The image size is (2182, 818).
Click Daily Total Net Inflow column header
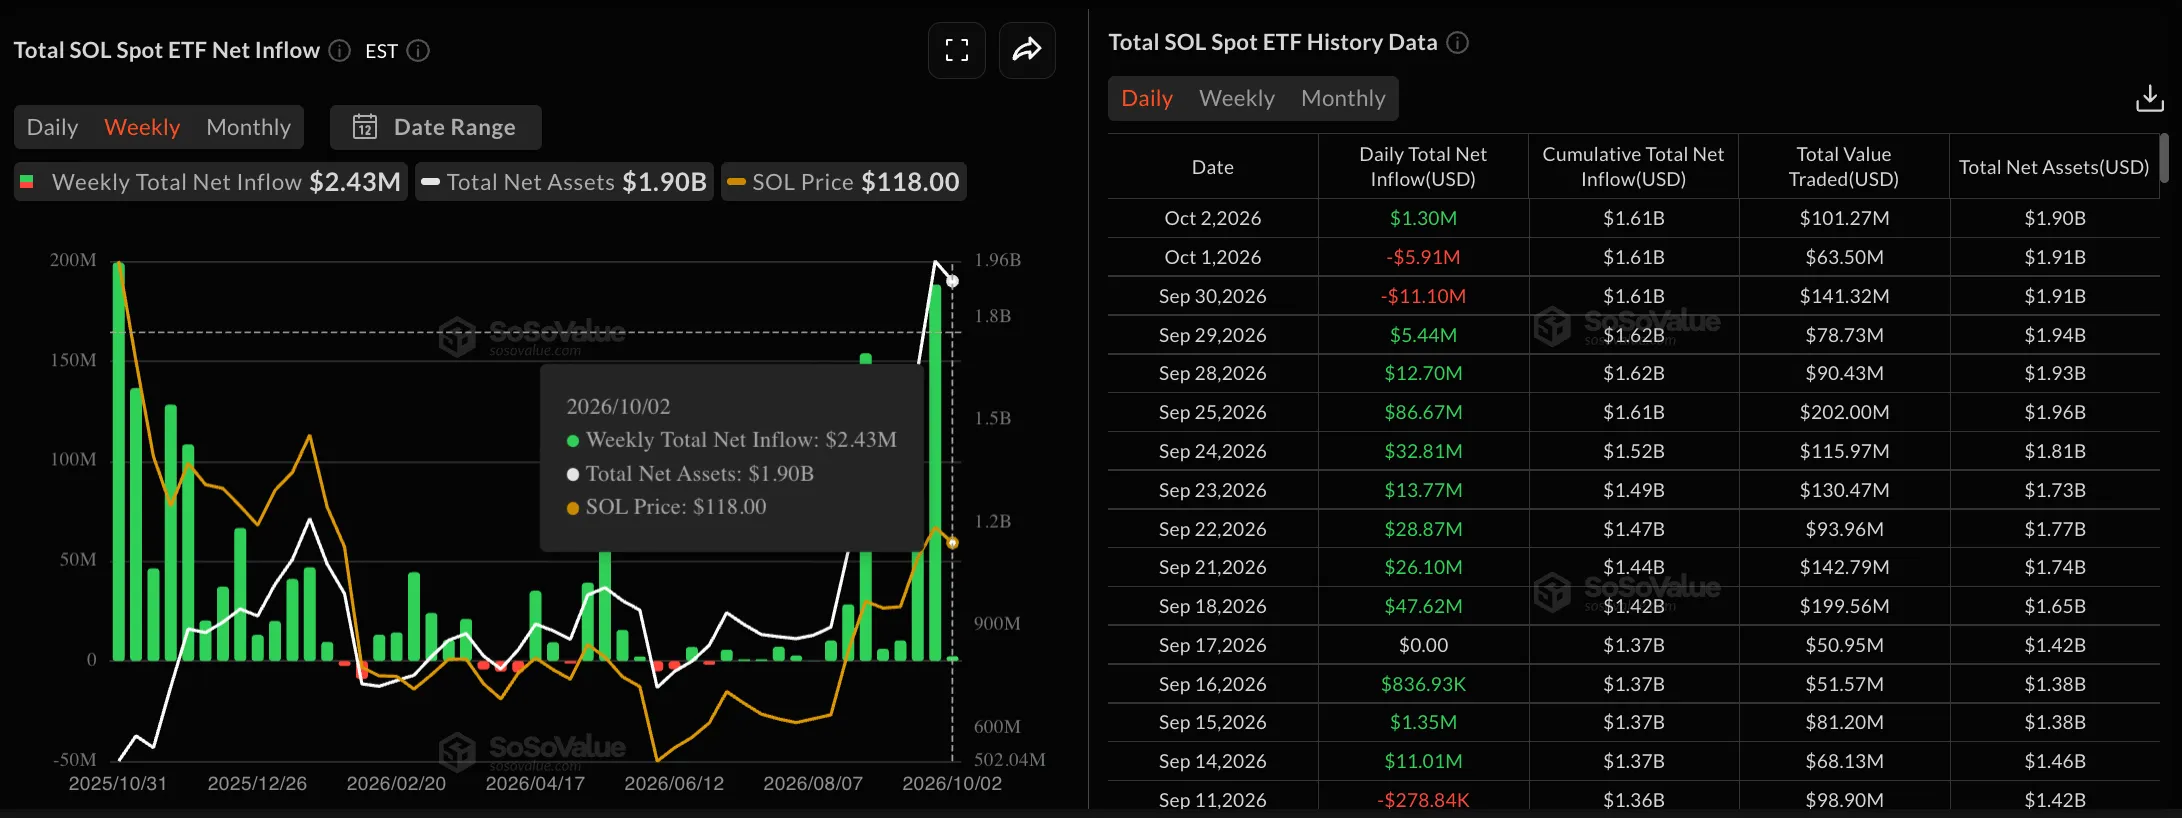[1423, 167]
